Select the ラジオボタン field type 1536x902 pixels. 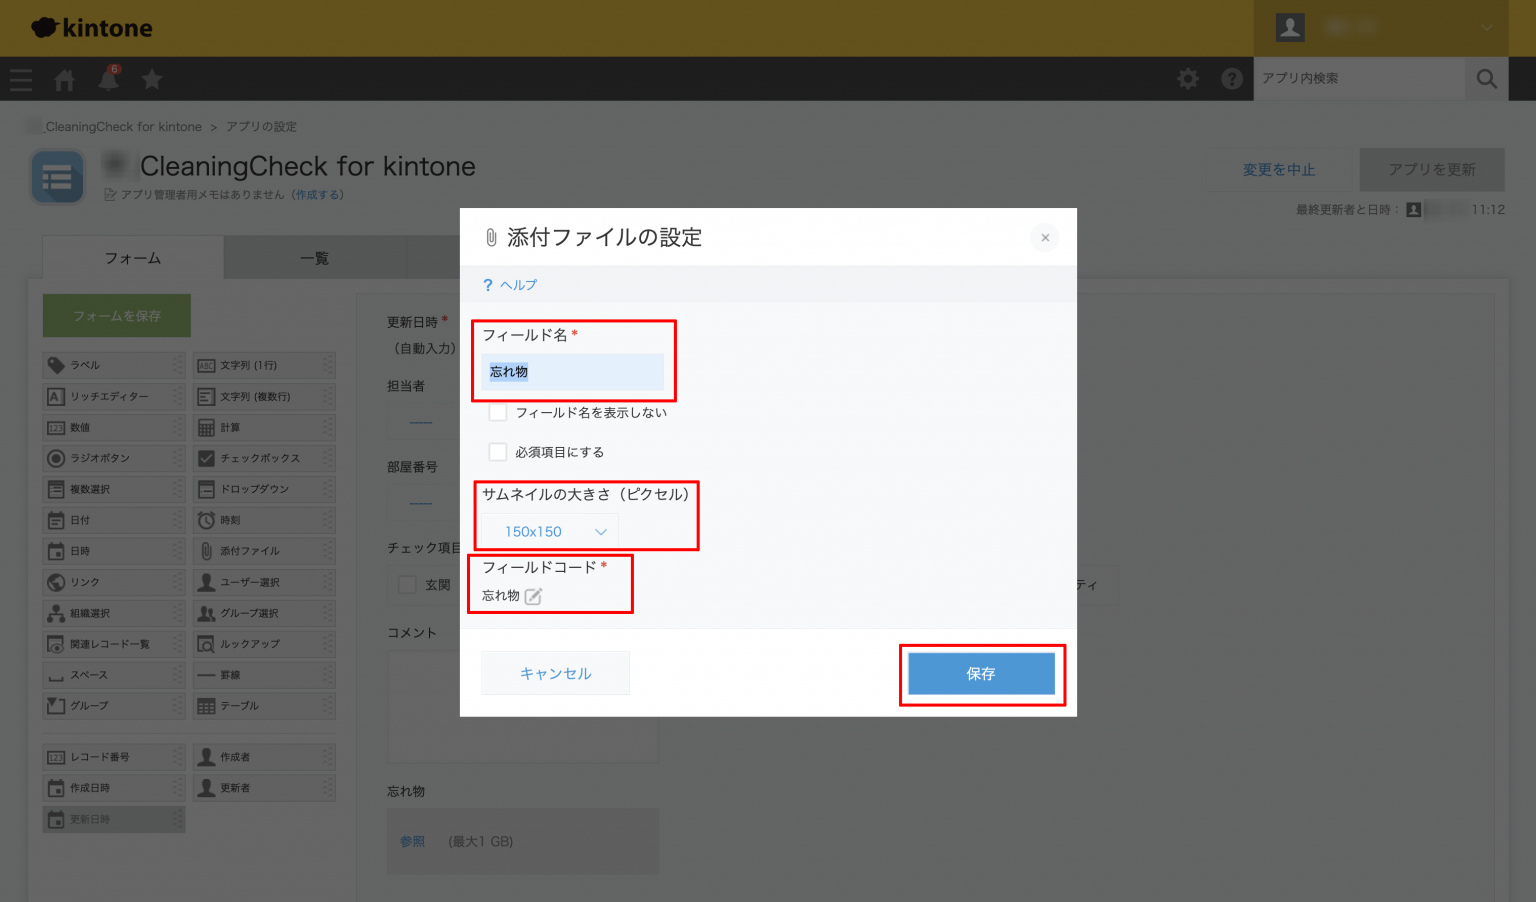(x=113, y=458)
